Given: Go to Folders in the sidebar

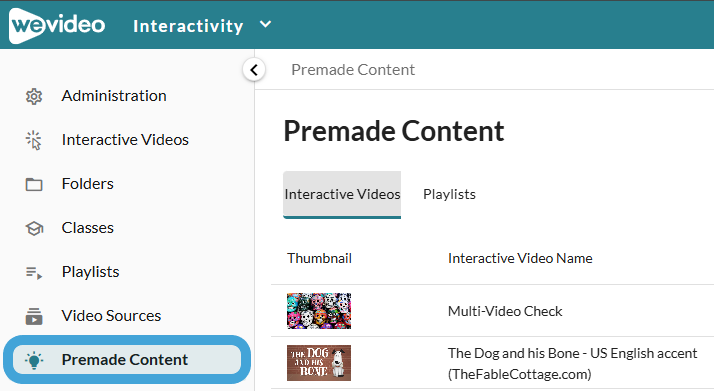Looking at the screenshot, I should click(87, 184).
